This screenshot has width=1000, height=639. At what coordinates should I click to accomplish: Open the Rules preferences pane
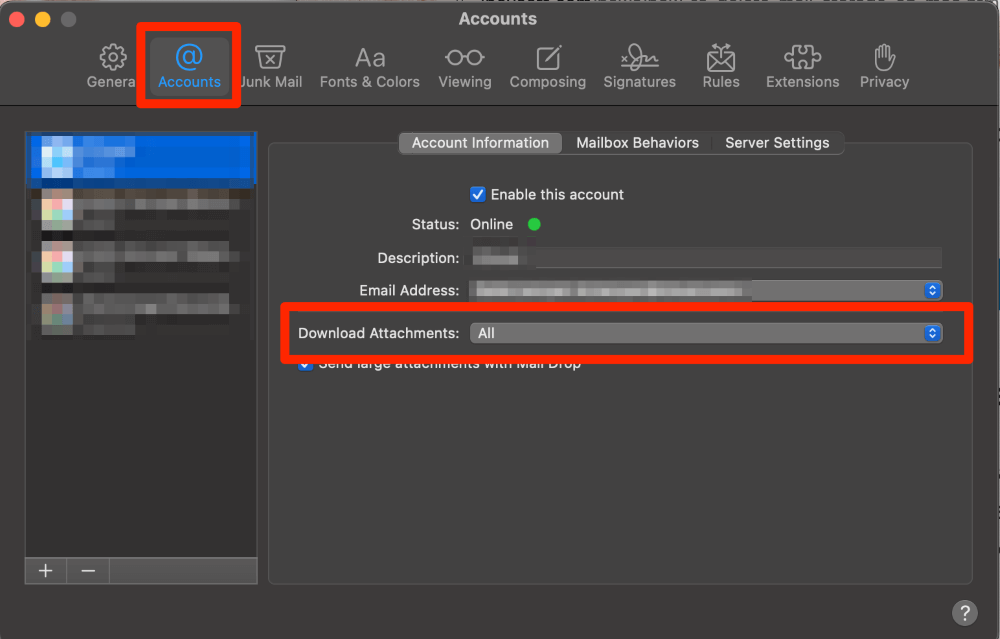coord(720,67)
